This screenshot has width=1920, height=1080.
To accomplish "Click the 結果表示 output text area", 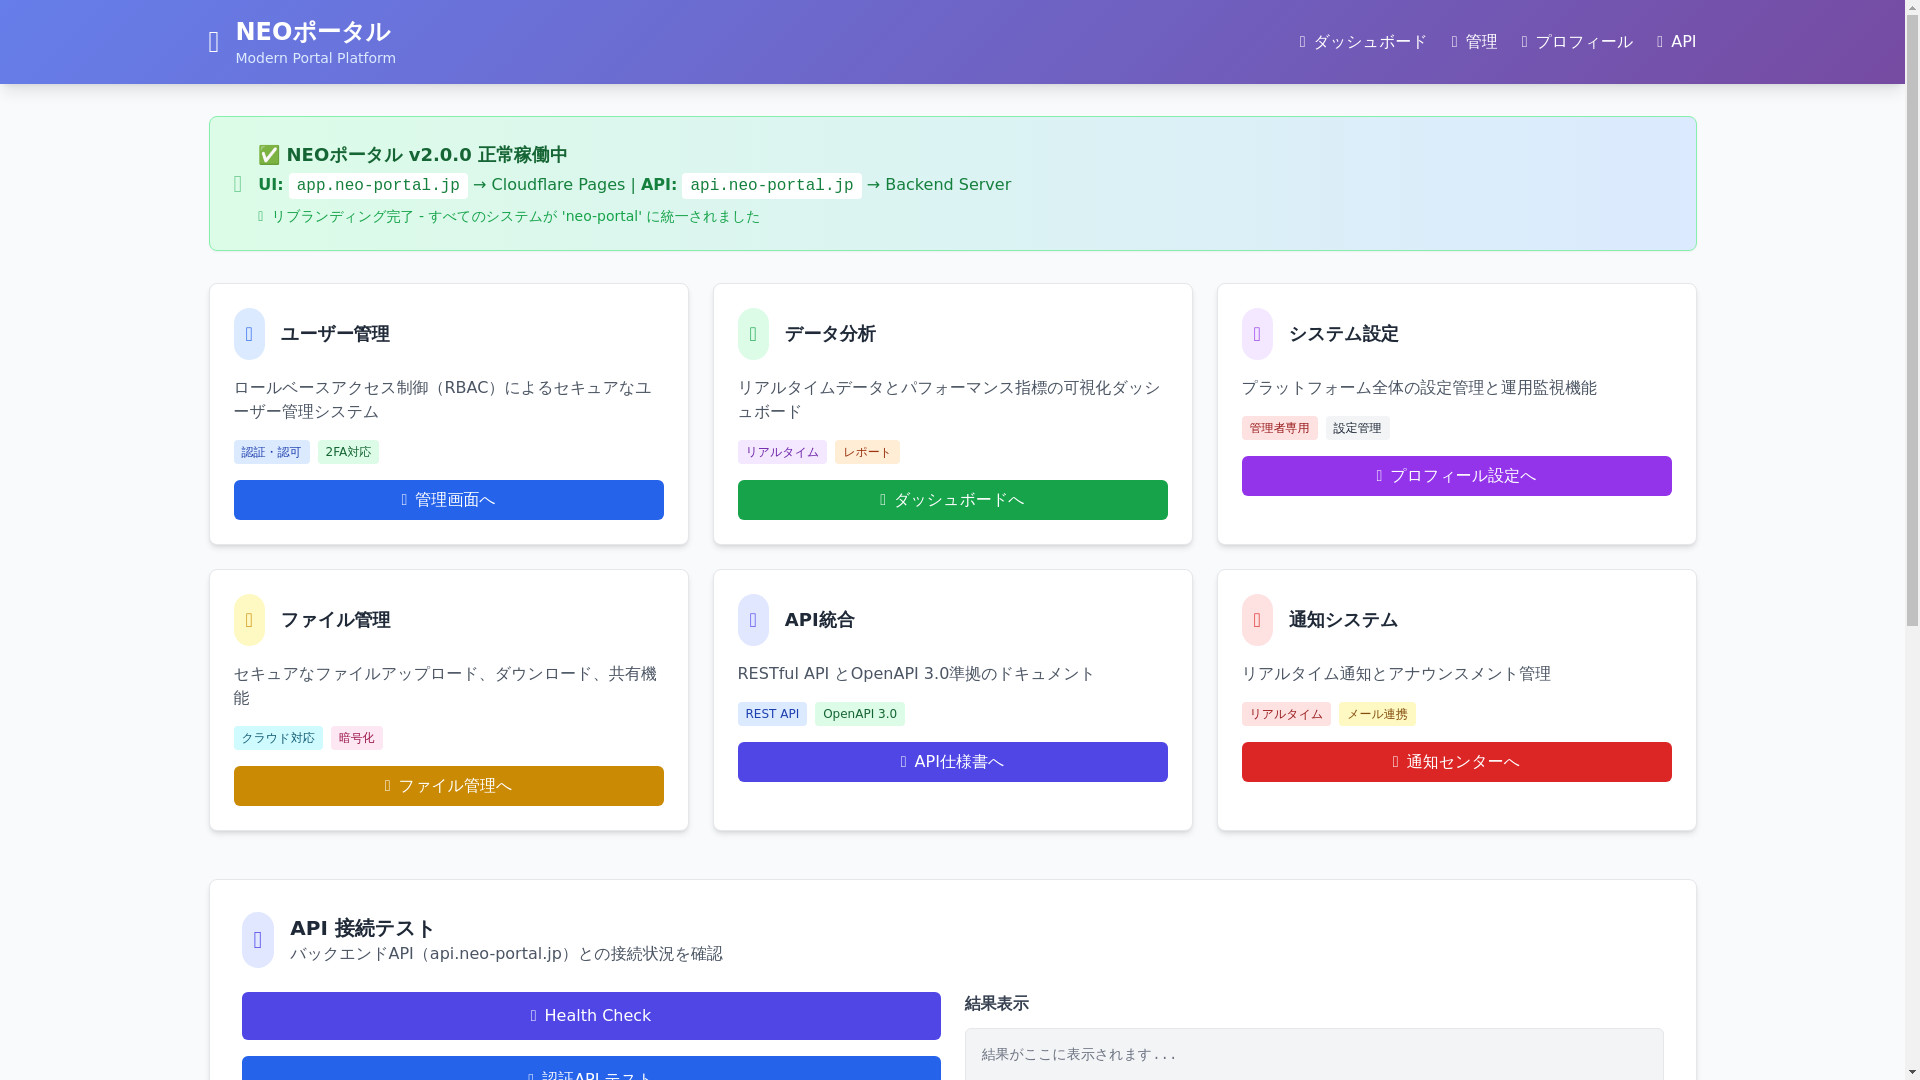I will click(1313, 1055).
